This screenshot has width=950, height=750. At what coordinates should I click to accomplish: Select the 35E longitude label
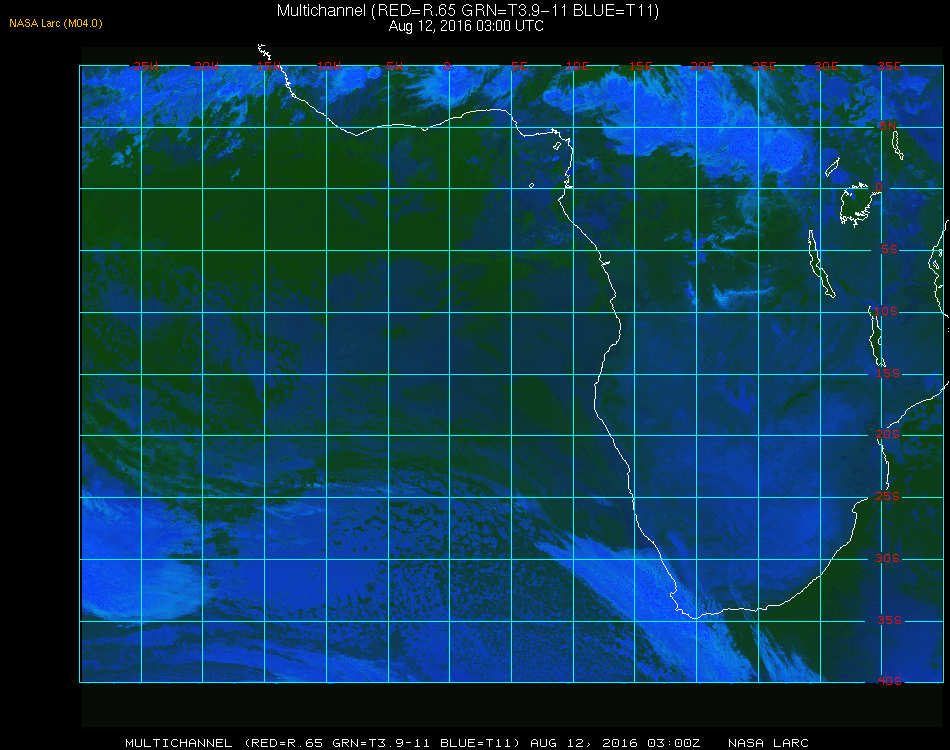click(x=889, y=66)
